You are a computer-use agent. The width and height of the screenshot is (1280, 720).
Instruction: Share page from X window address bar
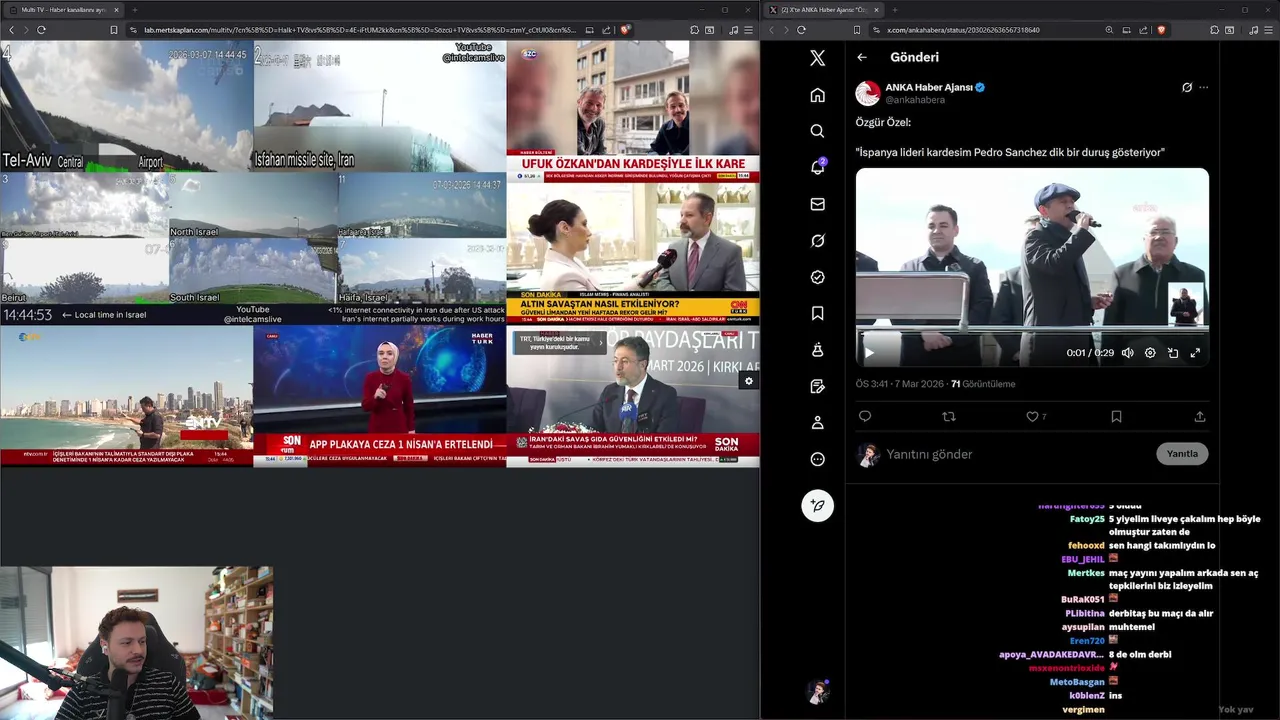click(x=1143, y=30)
